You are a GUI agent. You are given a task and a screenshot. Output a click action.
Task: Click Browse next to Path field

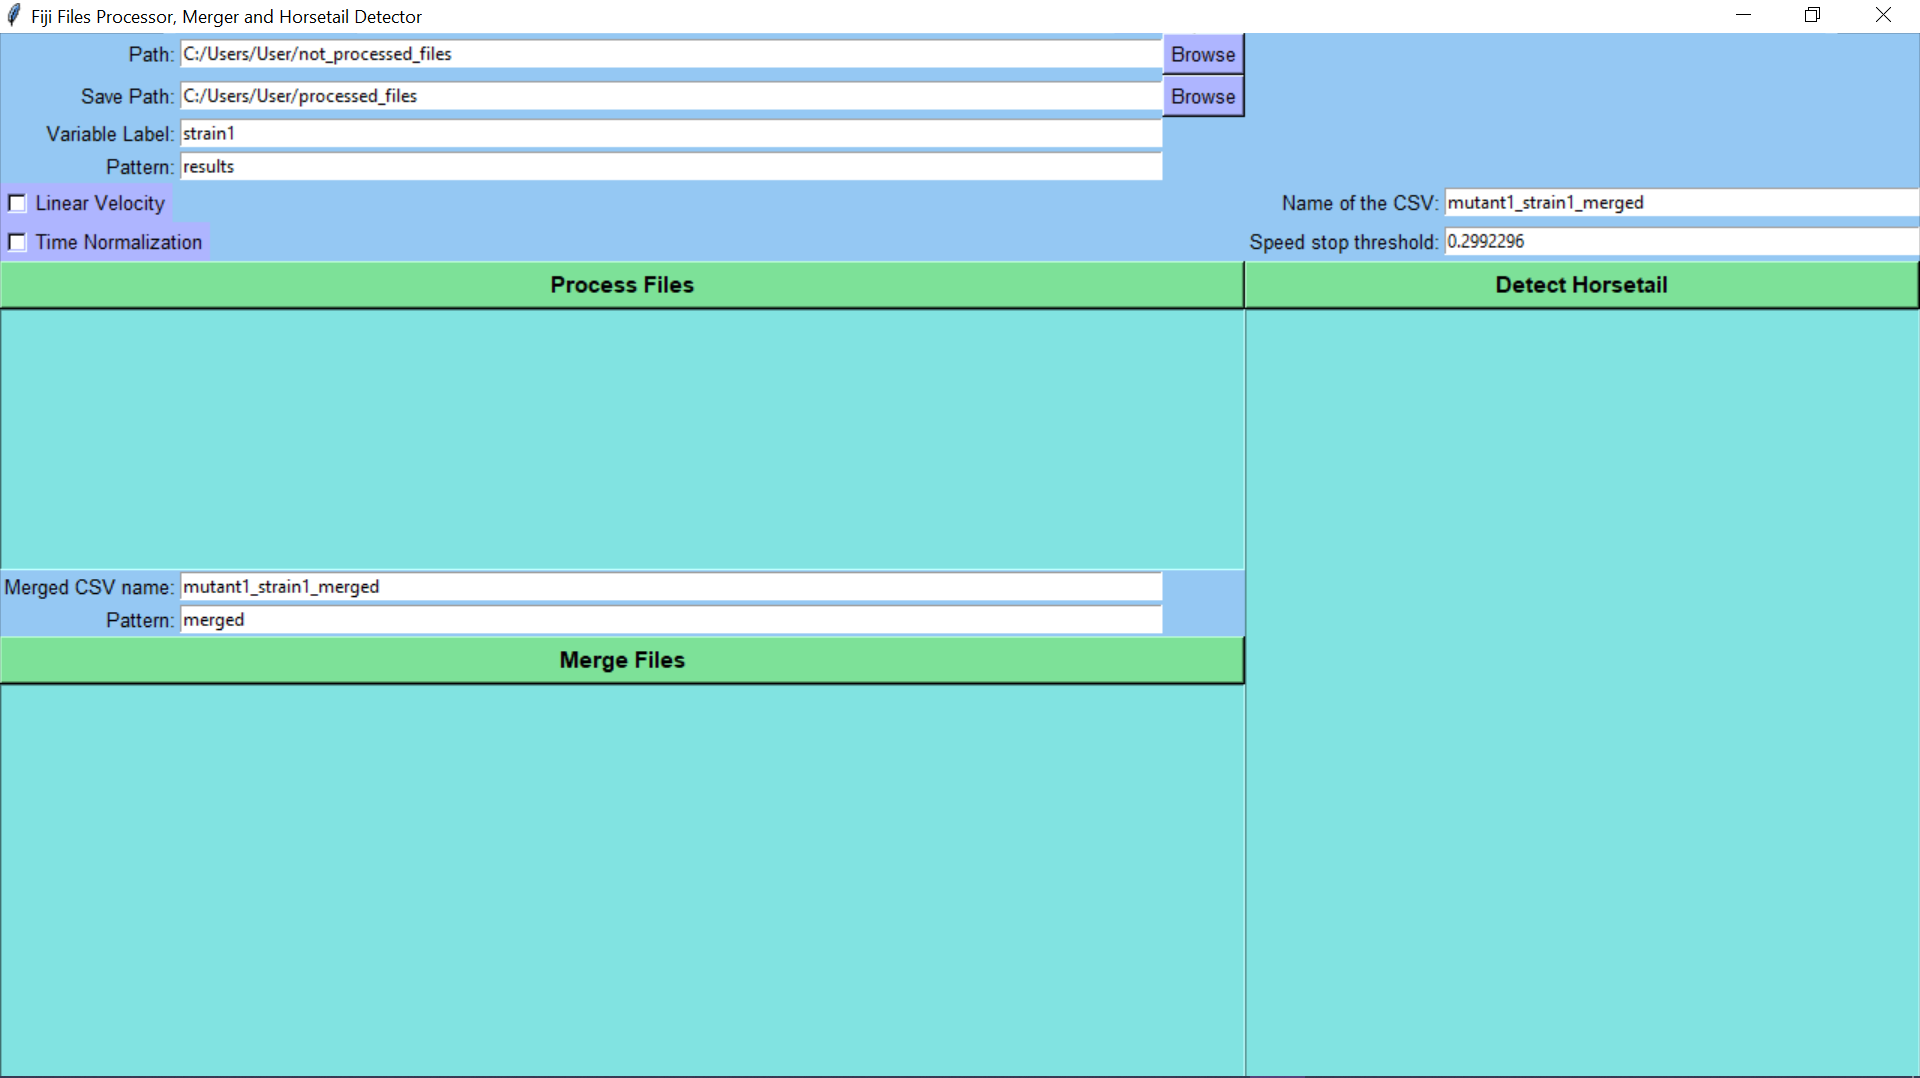pyautogui.click(x=1202, y=54)
